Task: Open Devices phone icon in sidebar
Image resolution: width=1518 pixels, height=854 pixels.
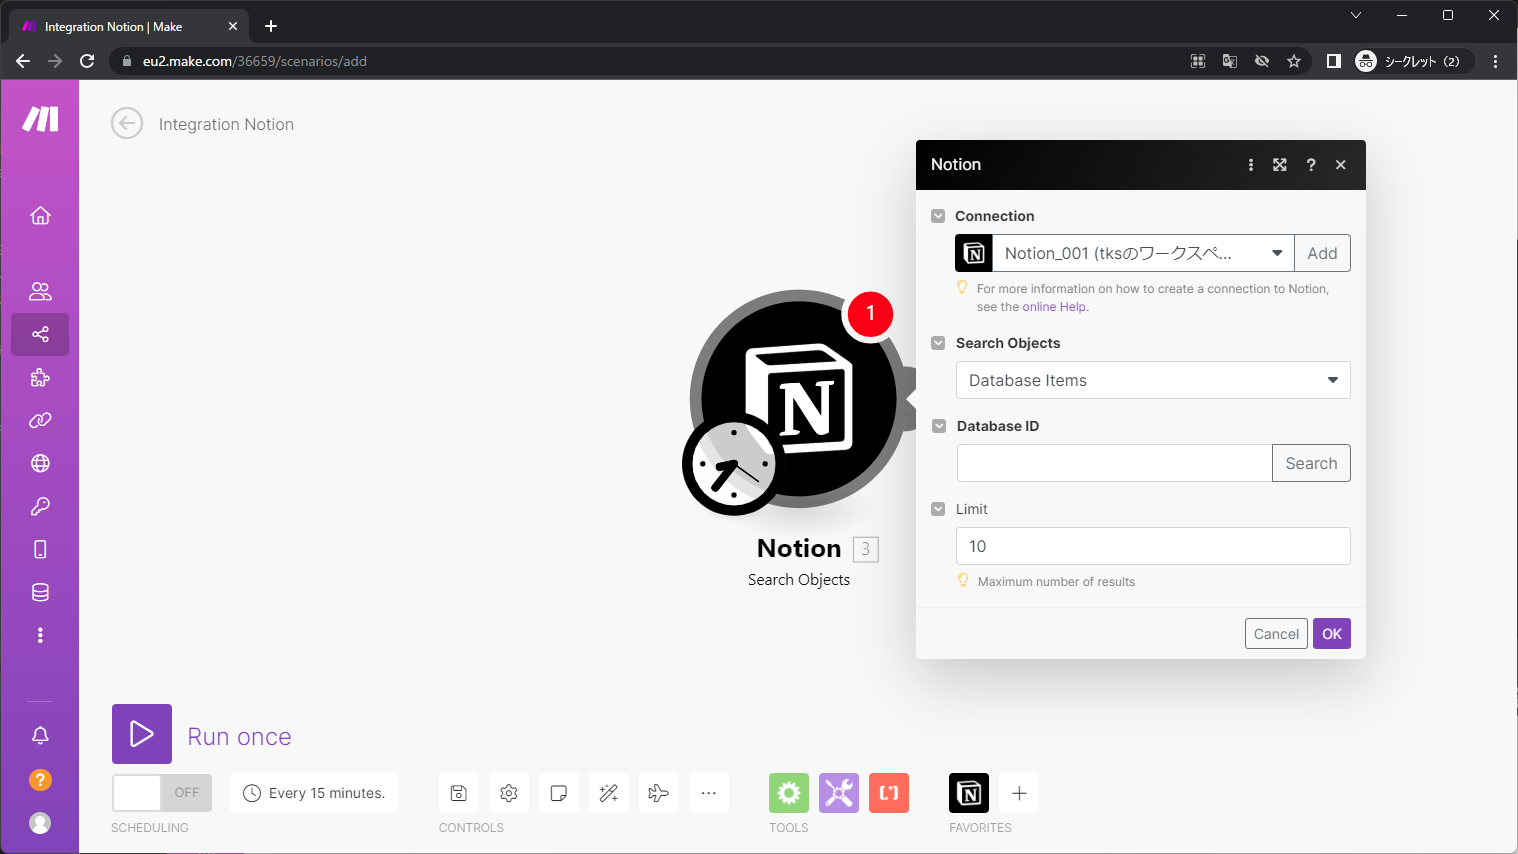Action: 40,549
